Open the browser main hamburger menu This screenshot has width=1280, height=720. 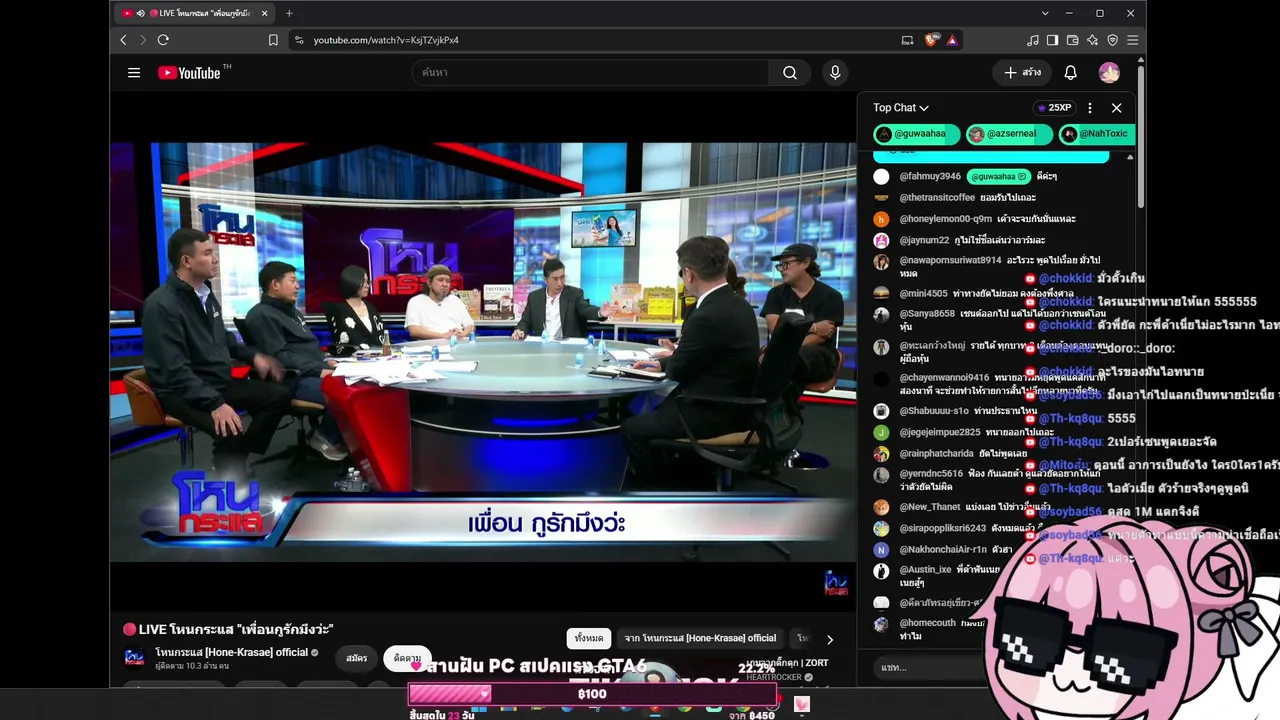[x=1132, y=40]
